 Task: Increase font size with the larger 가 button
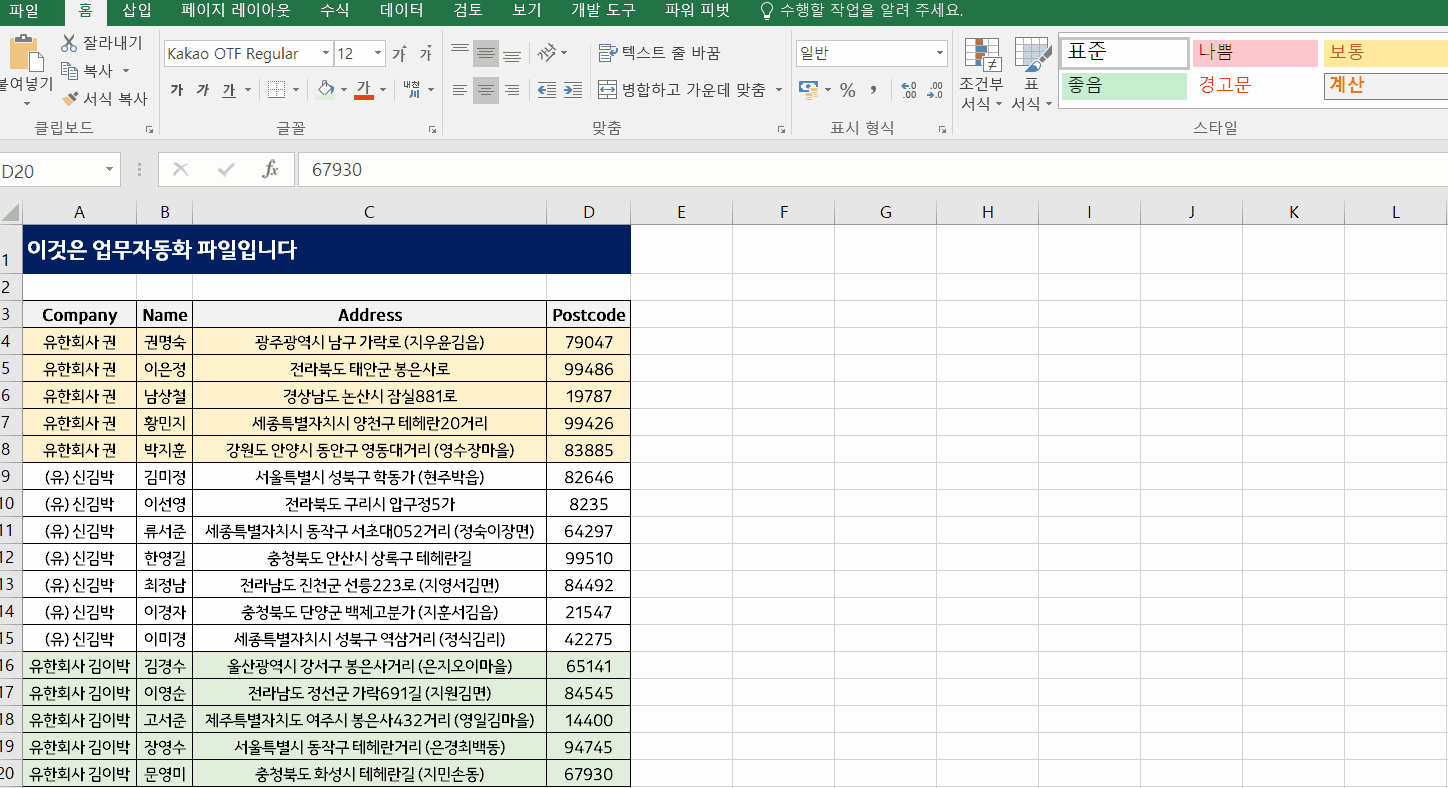399,54
